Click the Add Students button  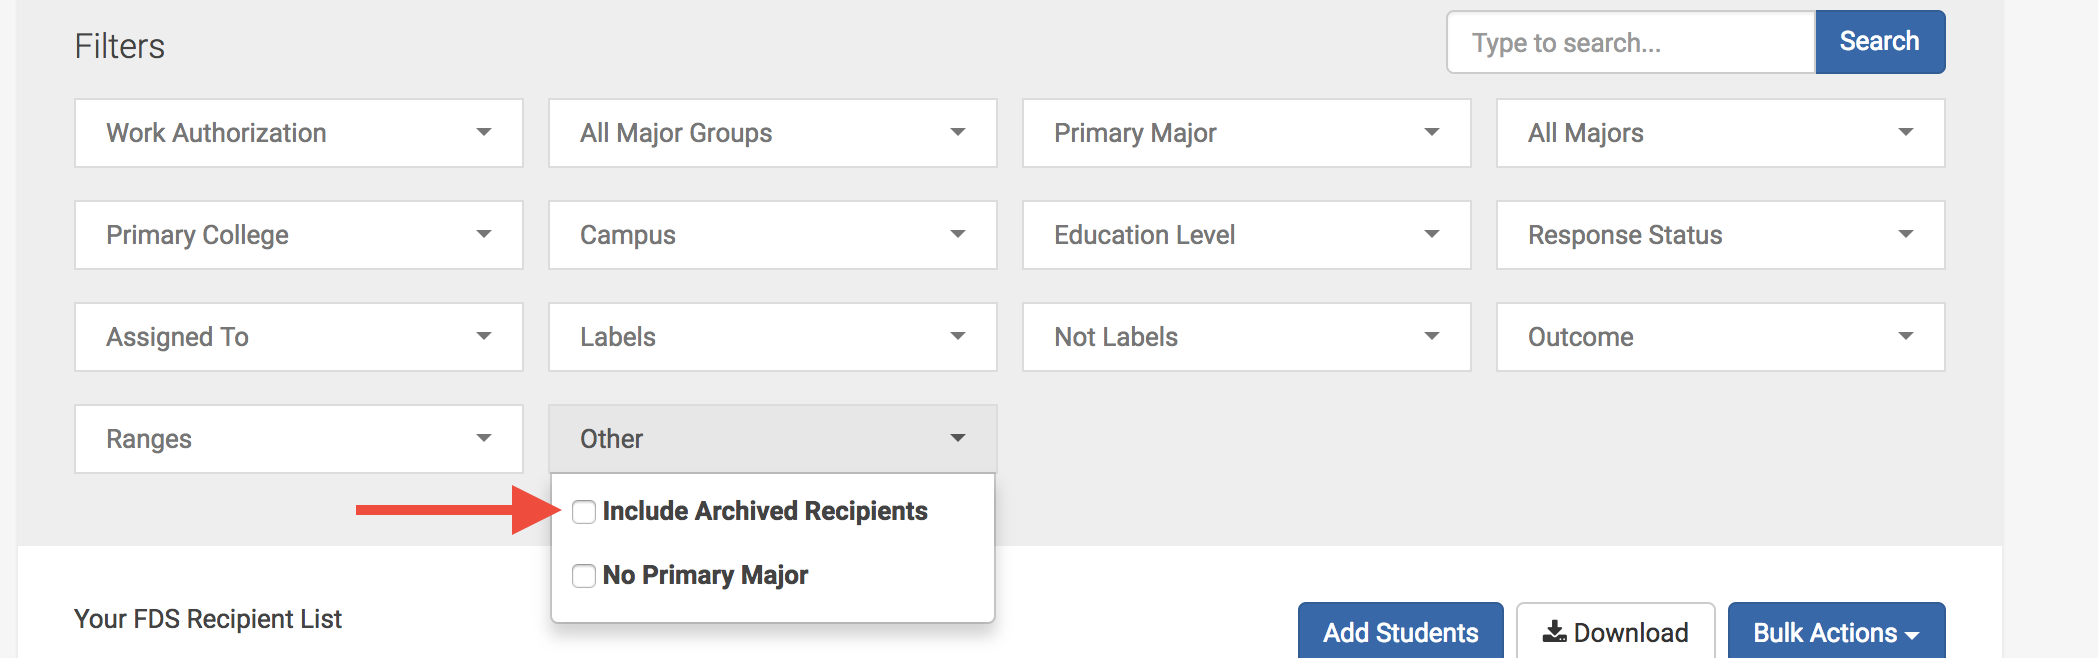(x=1401, y=632)
